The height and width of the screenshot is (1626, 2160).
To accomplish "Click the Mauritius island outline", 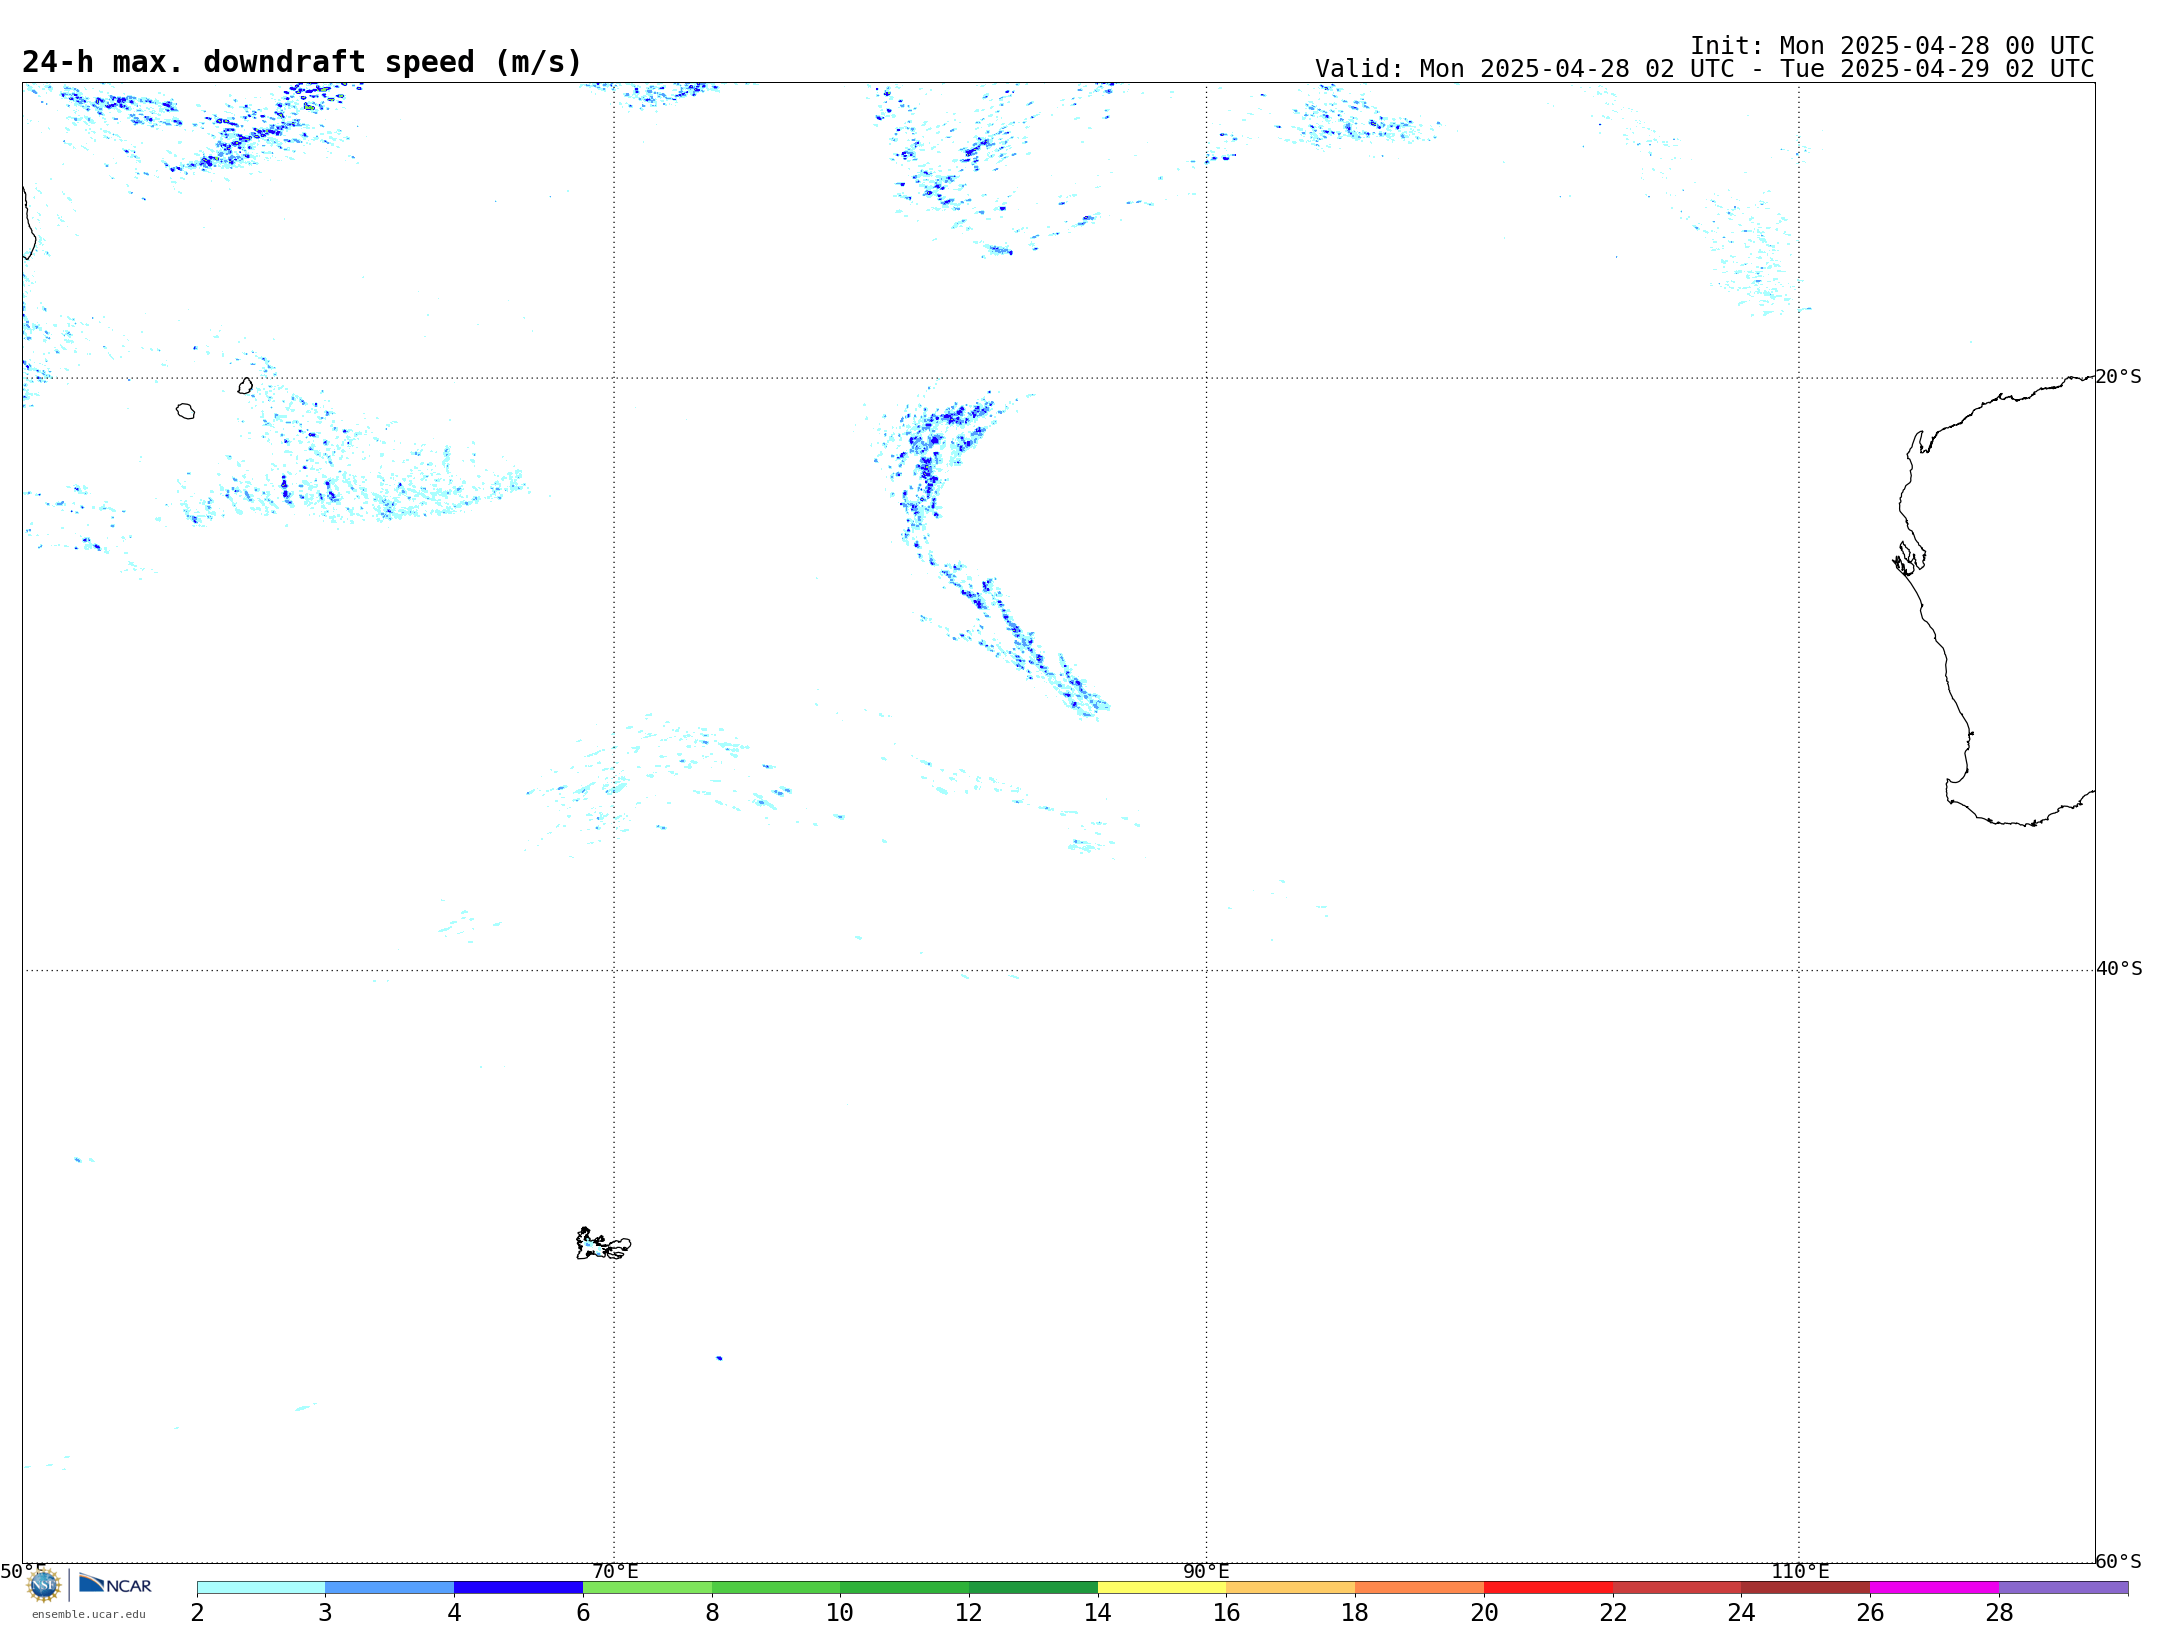I will 245,385.
